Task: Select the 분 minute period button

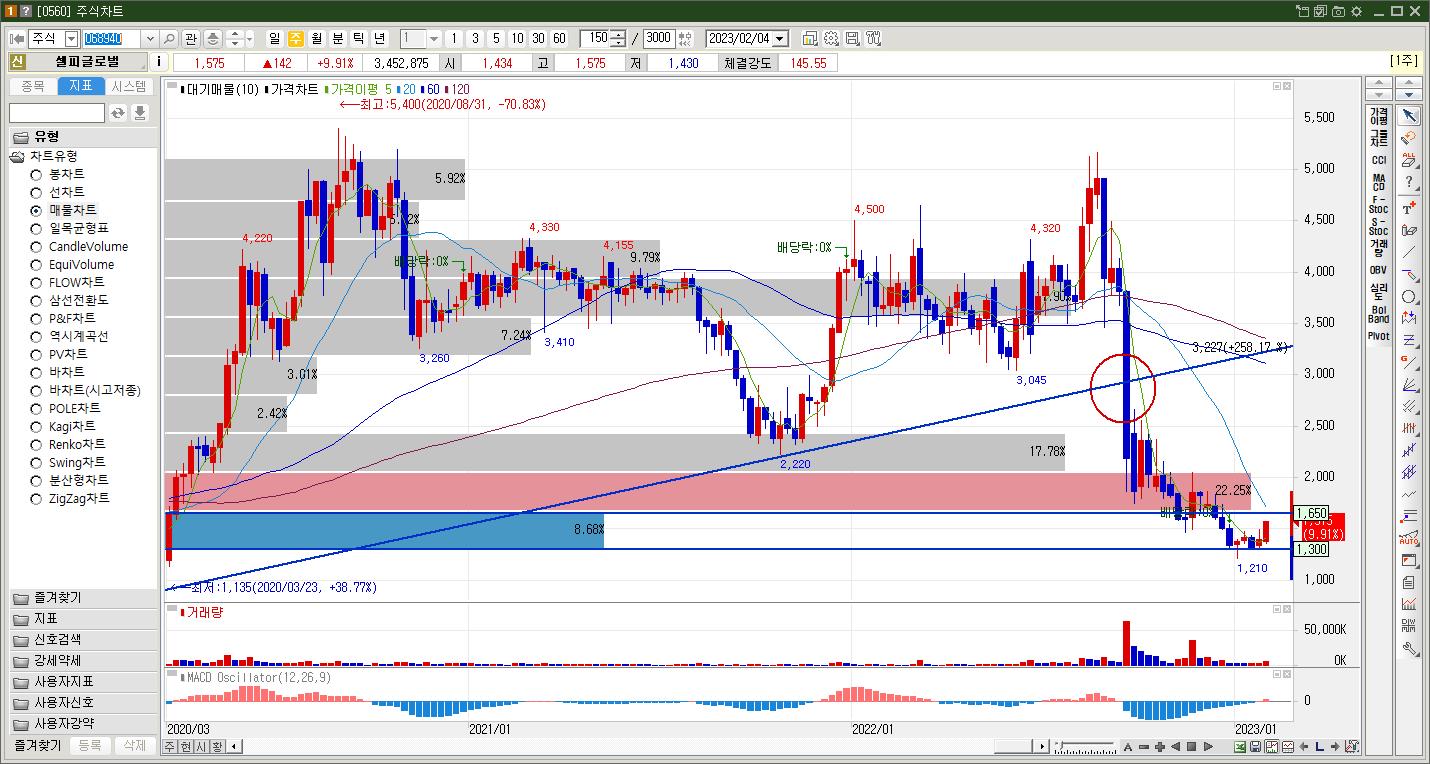Action: click(337, 39)
